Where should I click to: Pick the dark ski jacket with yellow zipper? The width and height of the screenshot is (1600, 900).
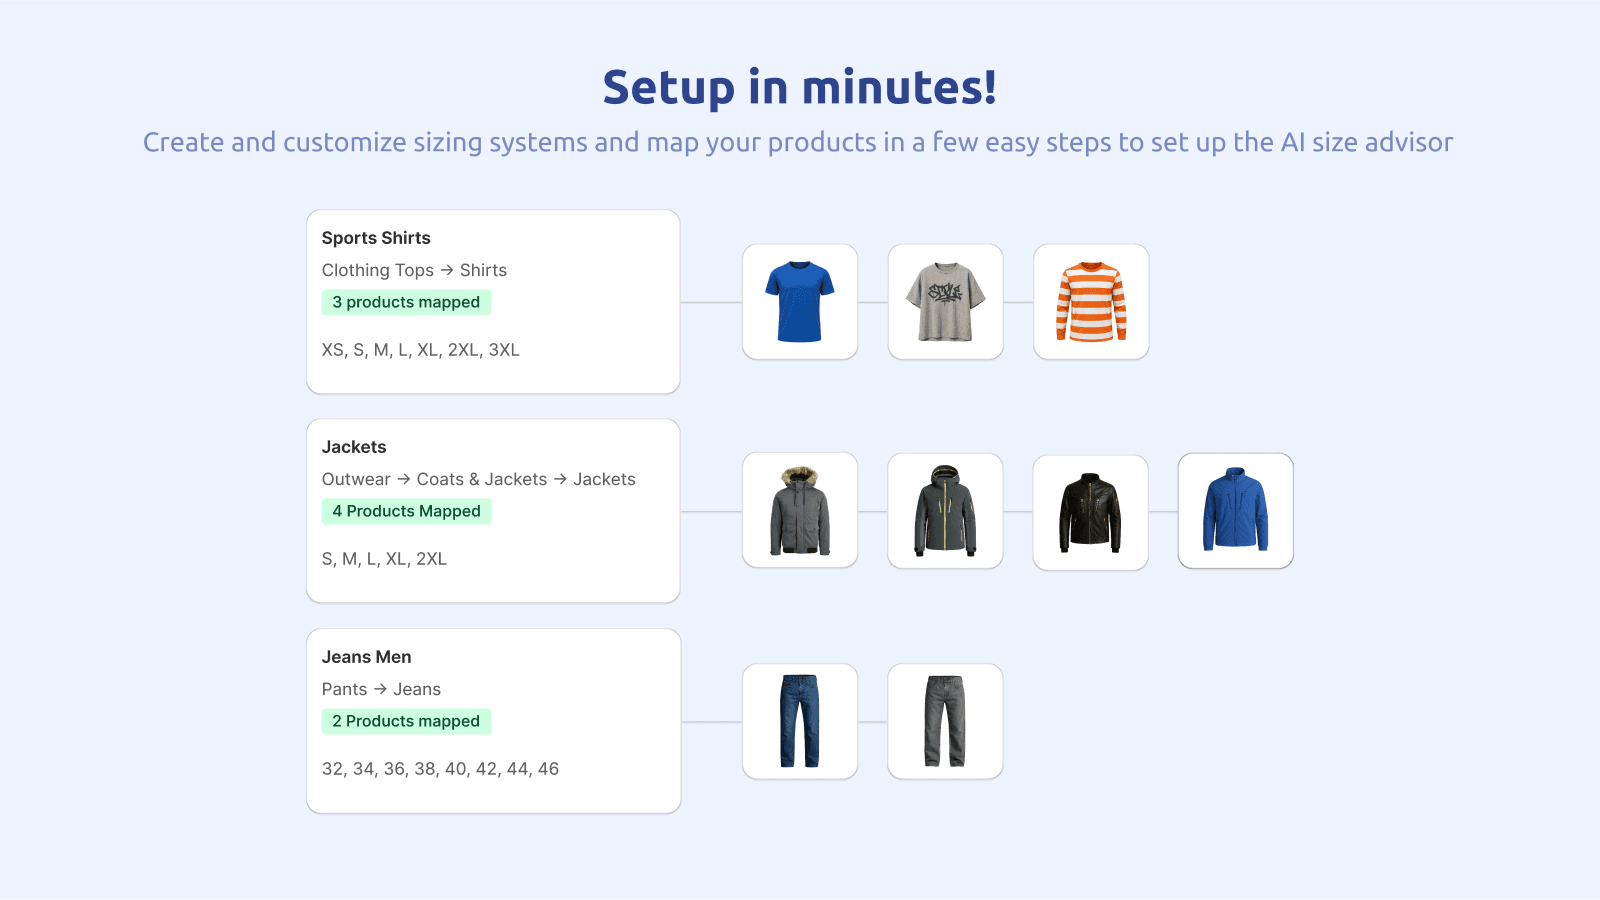[945, 511]
